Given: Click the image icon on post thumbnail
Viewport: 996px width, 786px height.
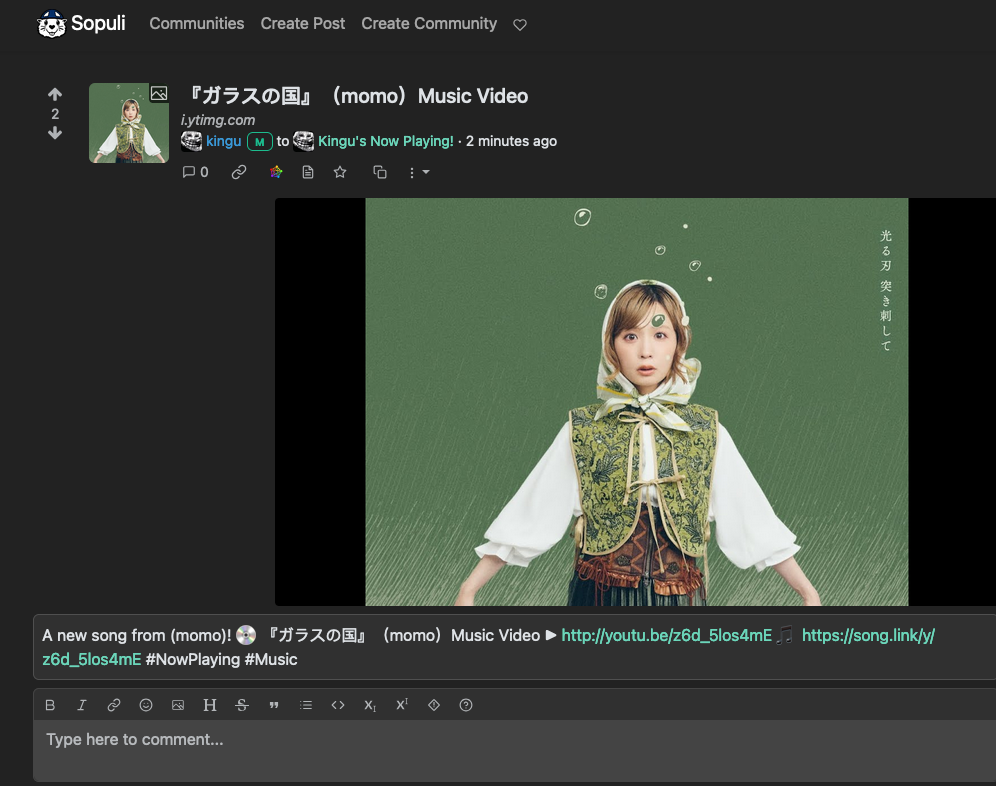Looking at the screenshot, I should [159, 93].
